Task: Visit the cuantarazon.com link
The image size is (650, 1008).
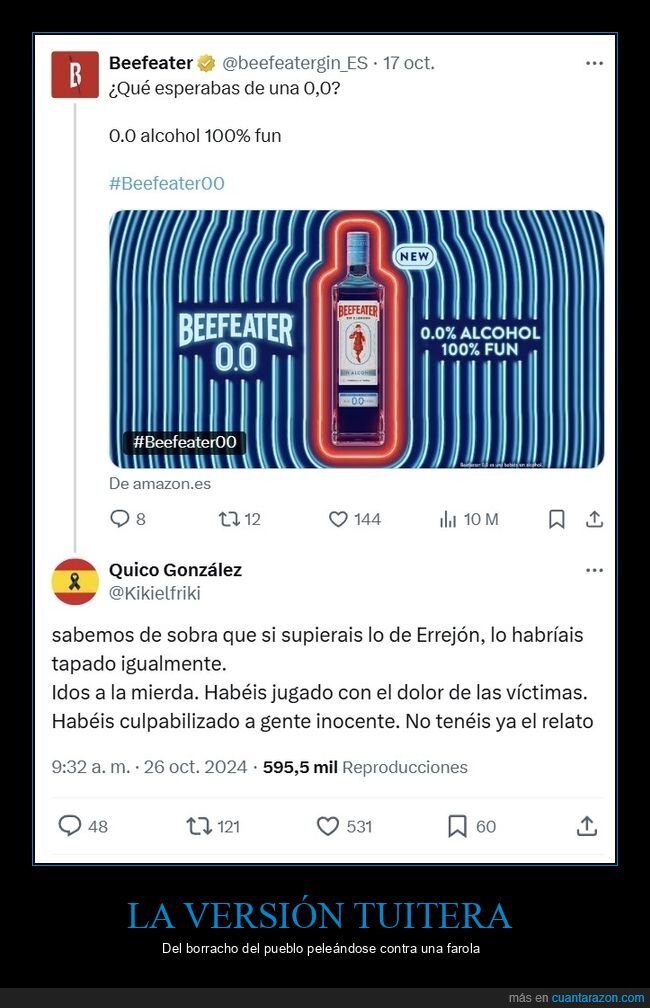Action: click(597, 998)
